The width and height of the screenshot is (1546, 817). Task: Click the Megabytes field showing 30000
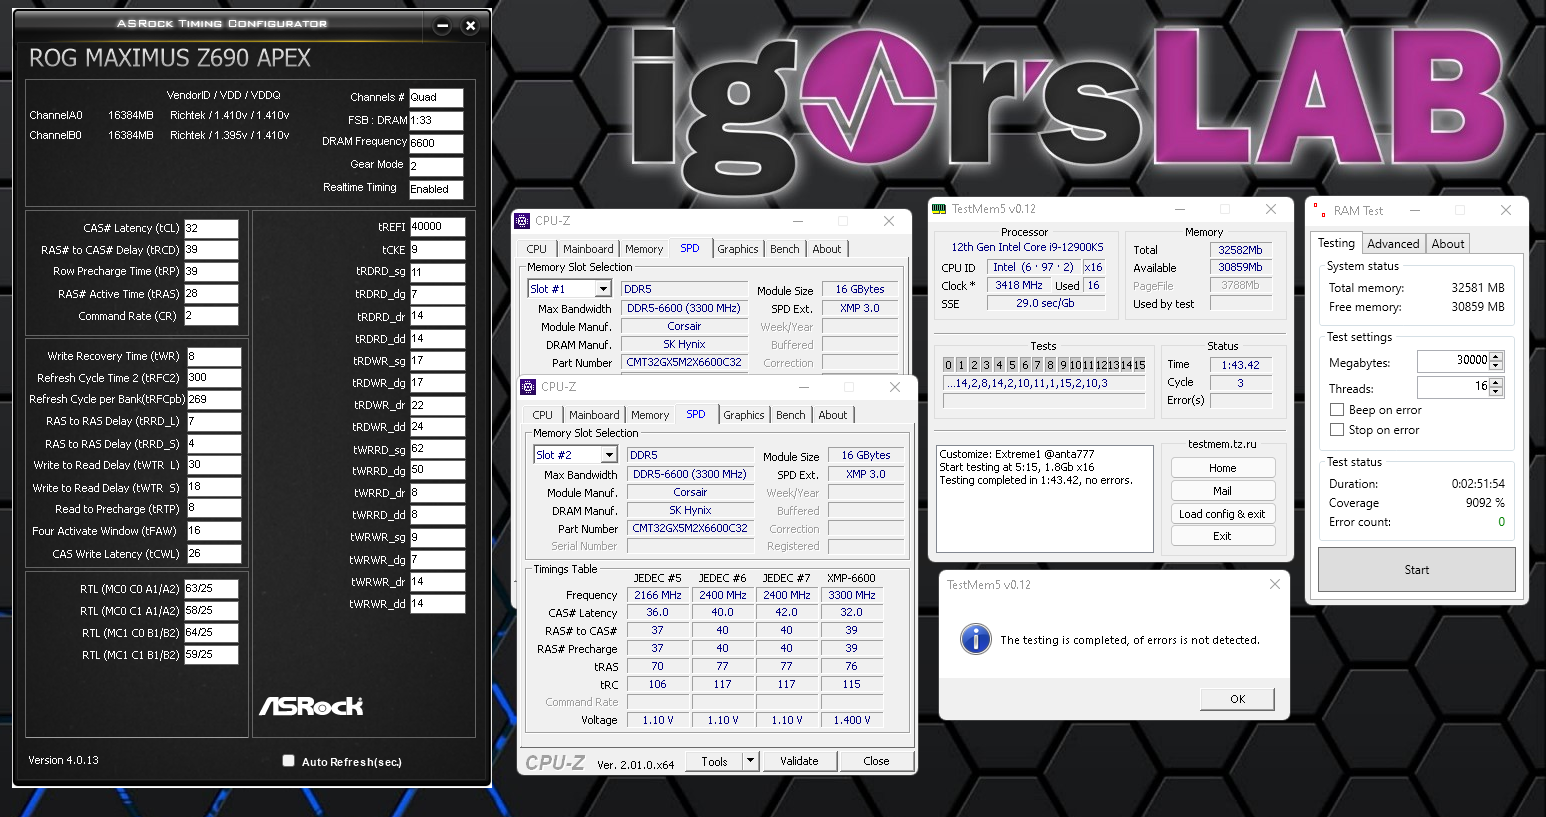click(1454, 361)
